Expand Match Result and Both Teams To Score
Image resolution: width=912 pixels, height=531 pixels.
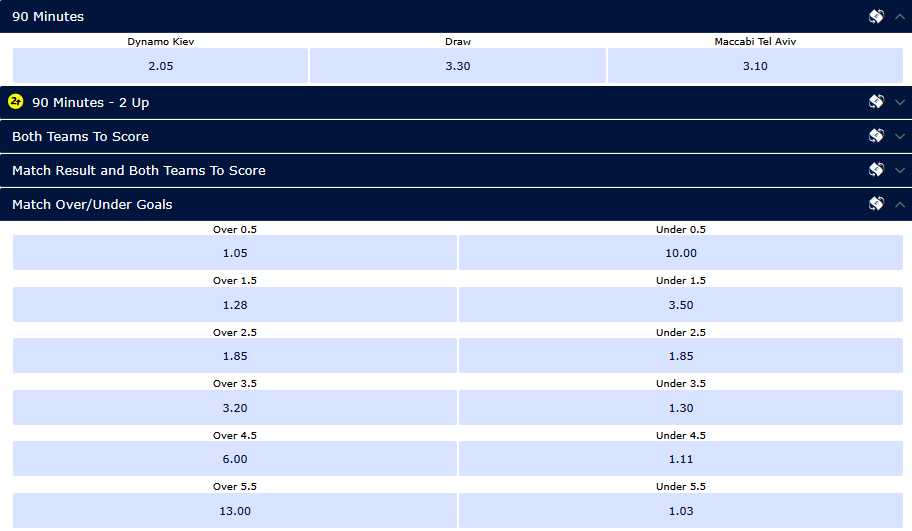click(x=900, y=170)
